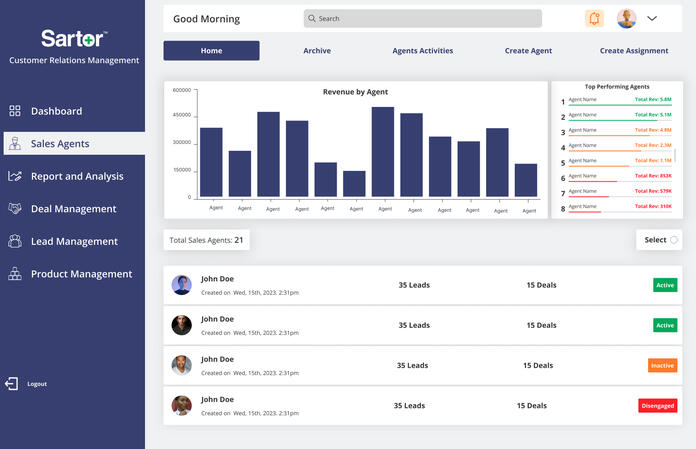Click the red Disengaged status badge

657,406
